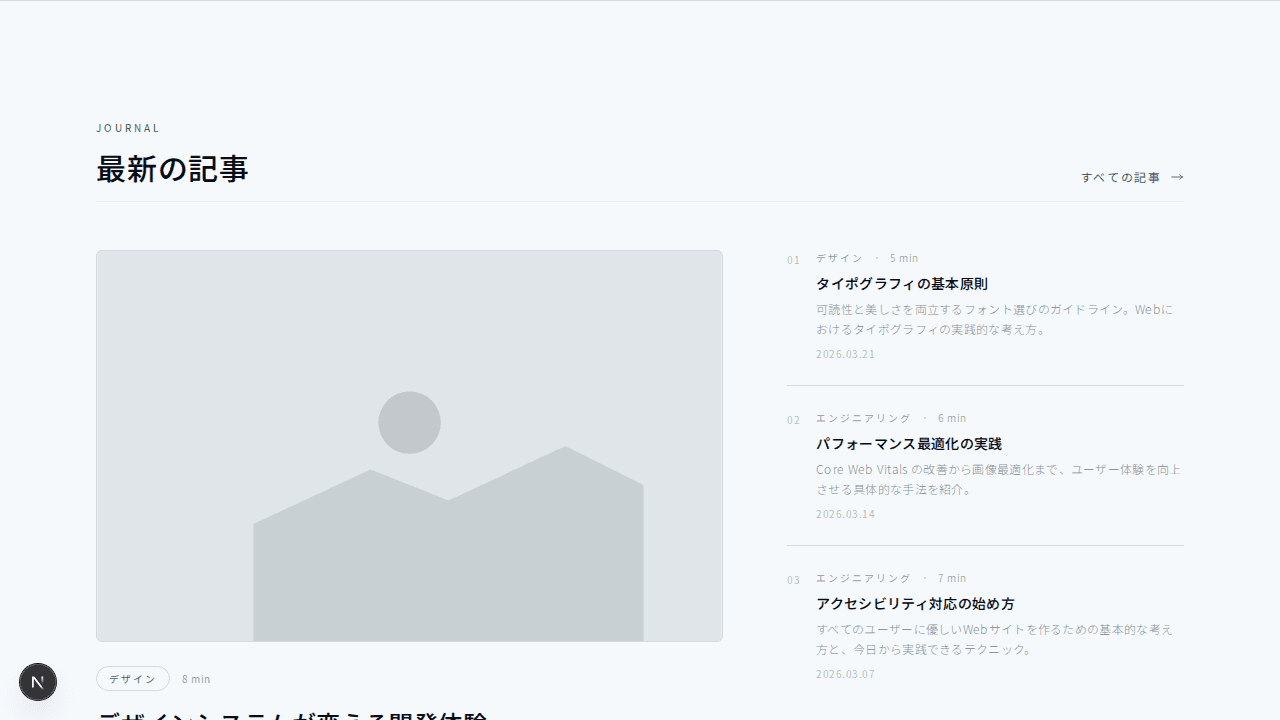This screenshot has width=1280, height=720.
Task: Open the Next.js dev tools button
Action: pyautogui.click(x=38, y=682)
